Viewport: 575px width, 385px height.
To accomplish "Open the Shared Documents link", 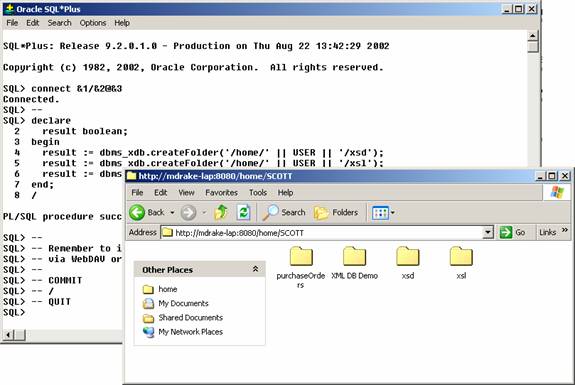I will tap(190, 318).
